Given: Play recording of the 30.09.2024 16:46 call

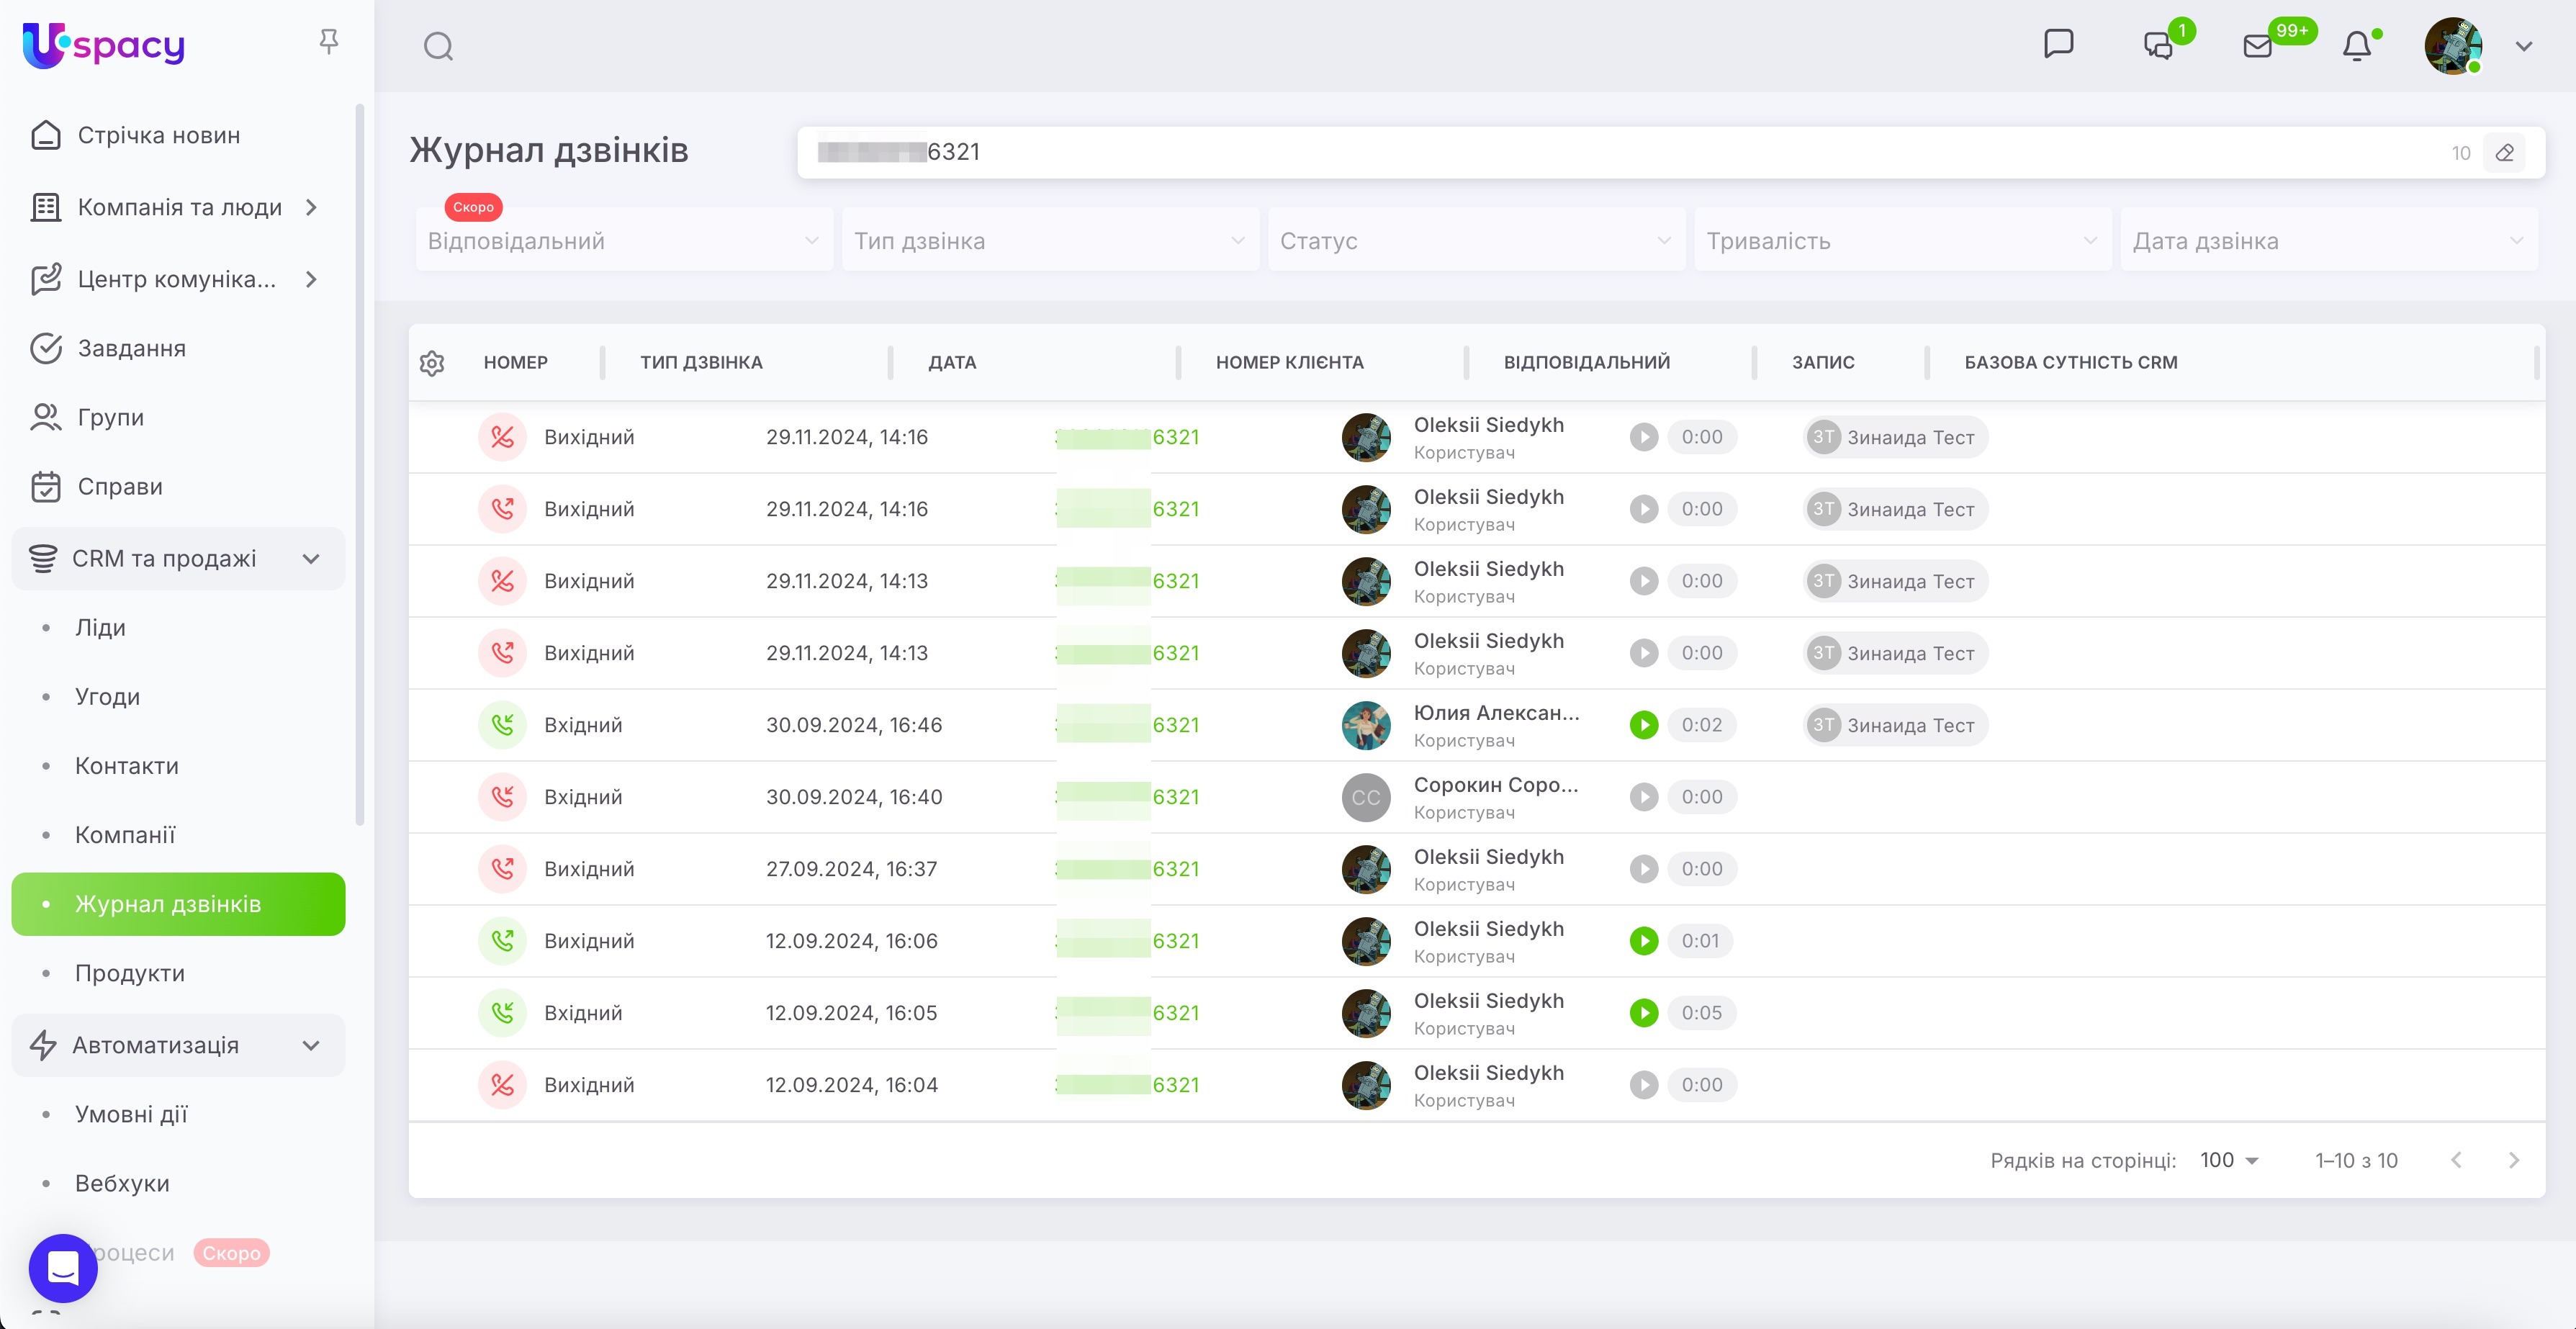Looking at the screenshot, I should point(1643,725).
